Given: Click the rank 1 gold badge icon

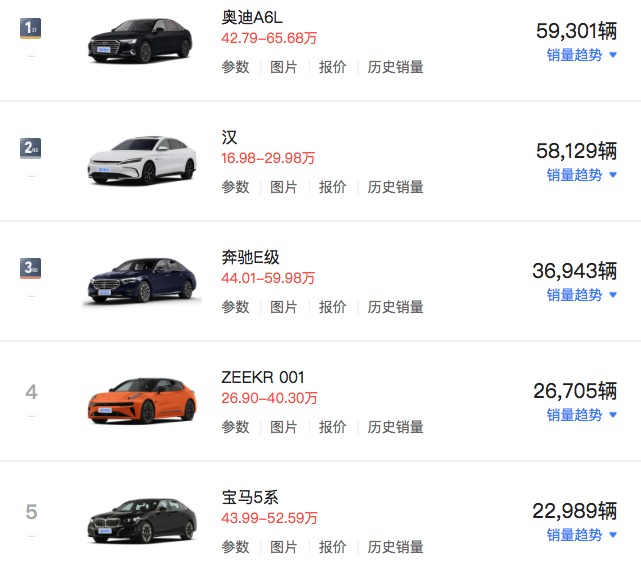Looking at the screenshot, I should pos(31,28).
